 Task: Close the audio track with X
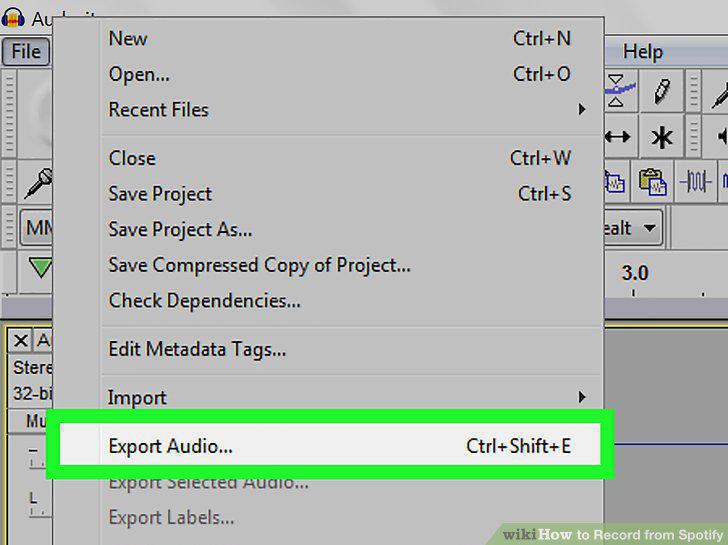pos(20,341)
